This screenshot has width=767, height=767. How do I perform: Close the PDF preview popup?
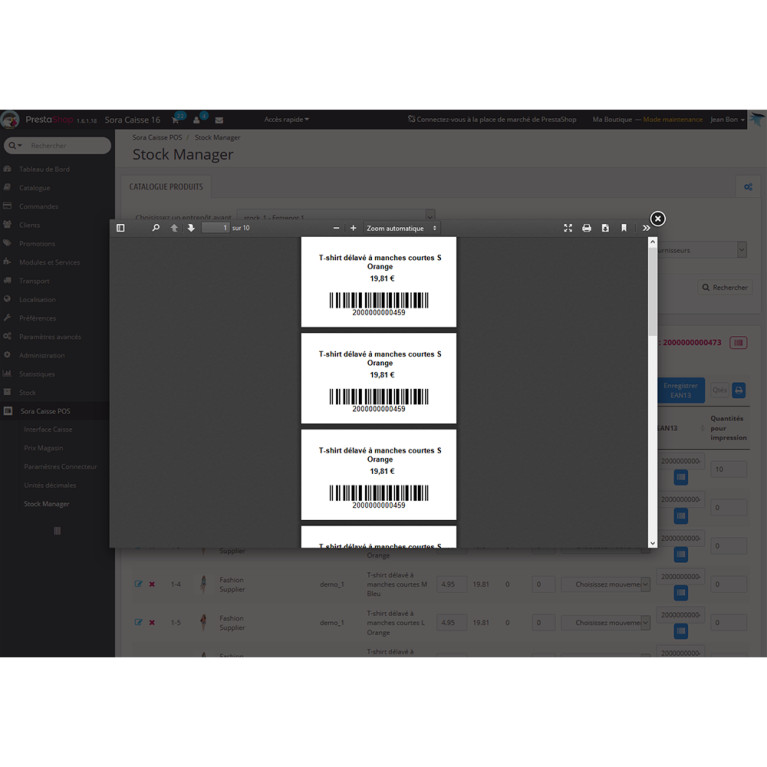(x=657, y=218)
